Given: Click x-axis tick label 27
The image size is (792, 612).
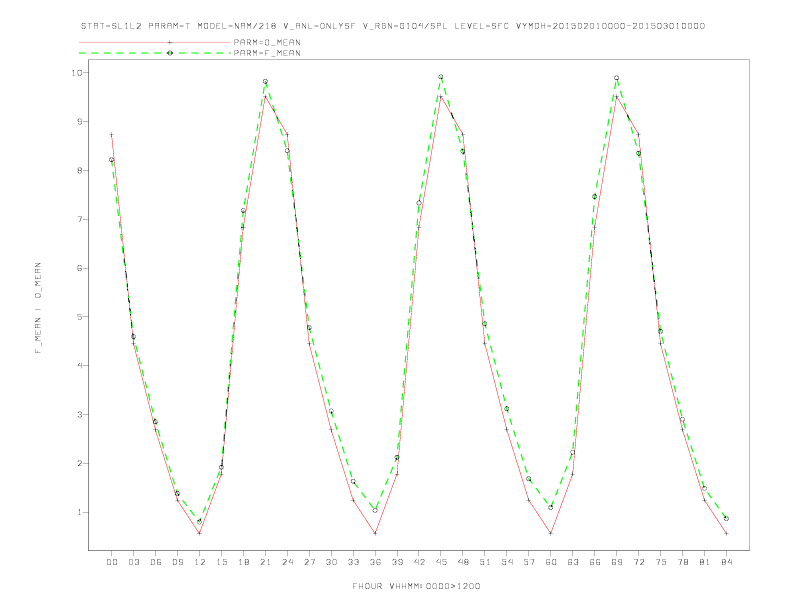Looking at the screenshot, I should [309, 562].
